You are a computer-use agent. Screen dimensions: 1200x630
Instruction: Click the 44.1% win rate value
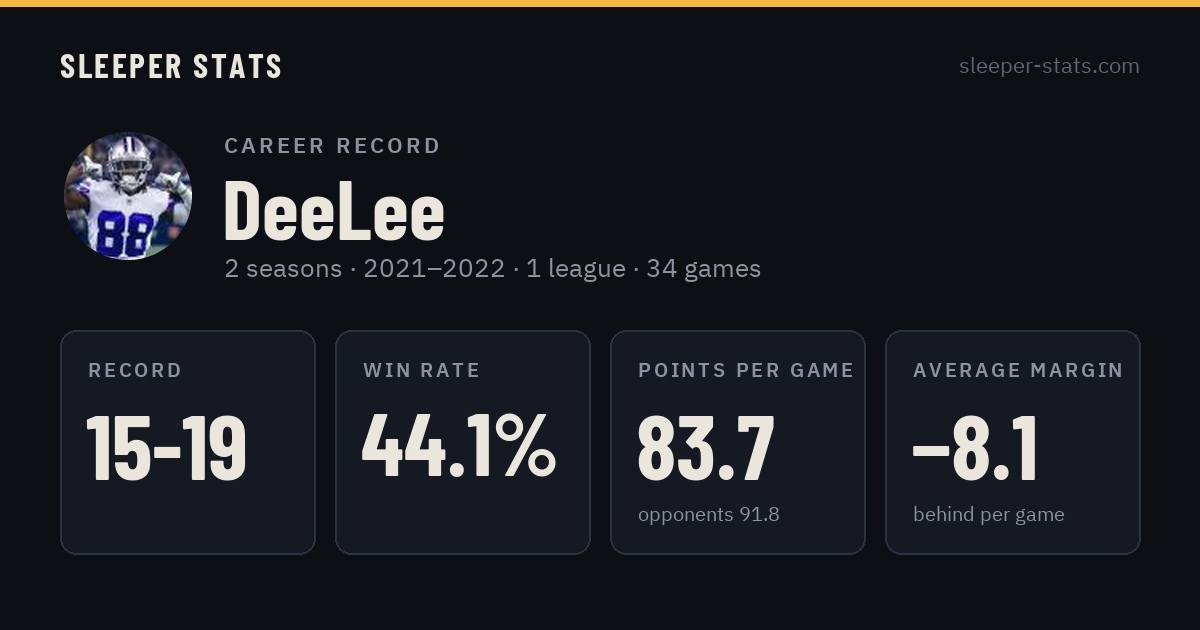click(x=459, y=446)
